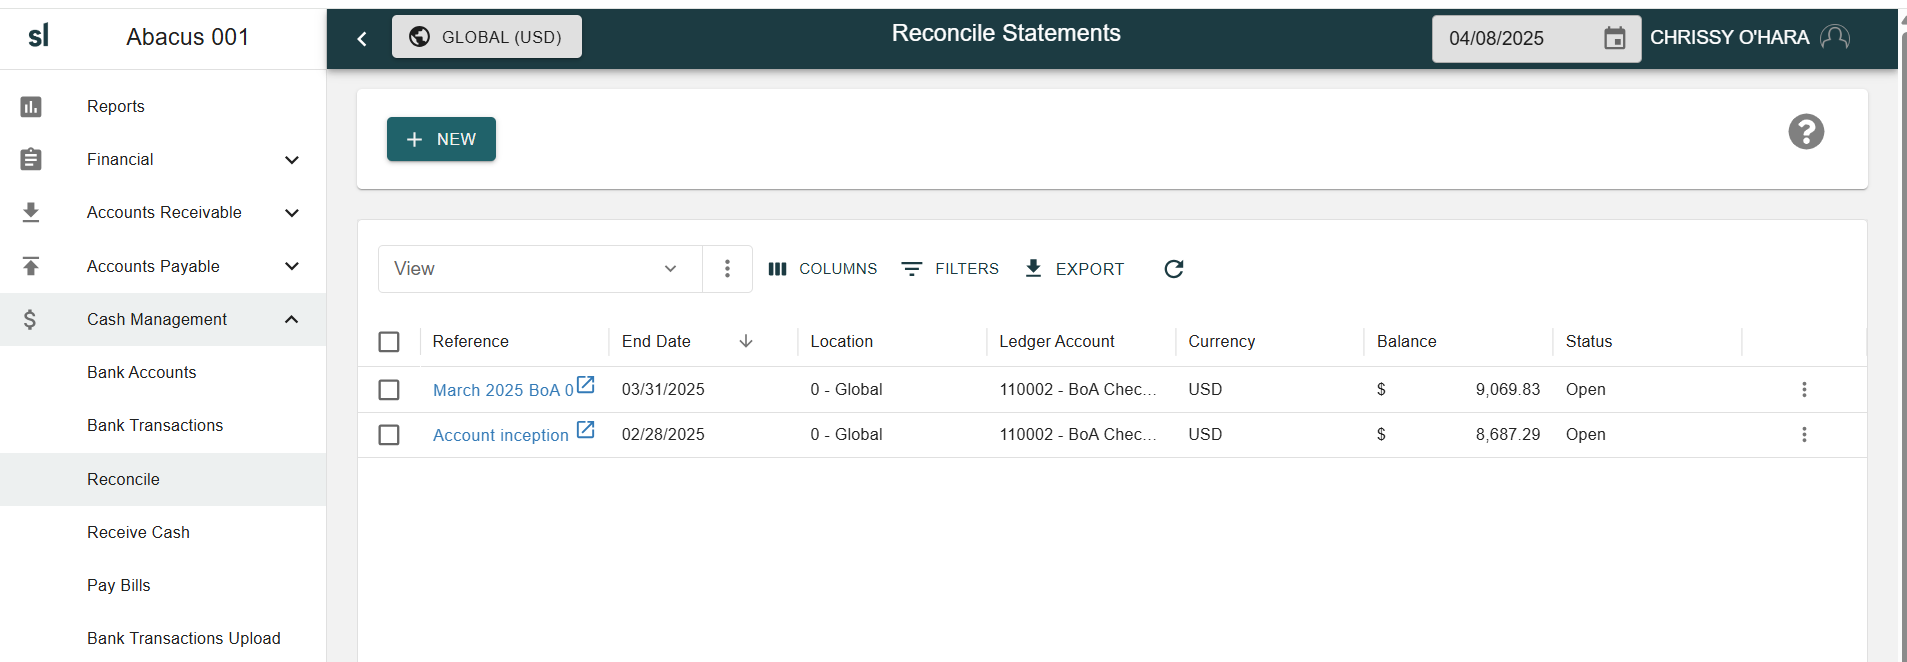The image size is (1907, 662).
Task: Click the Abacus 001 company name
Action: pos(187,37)
